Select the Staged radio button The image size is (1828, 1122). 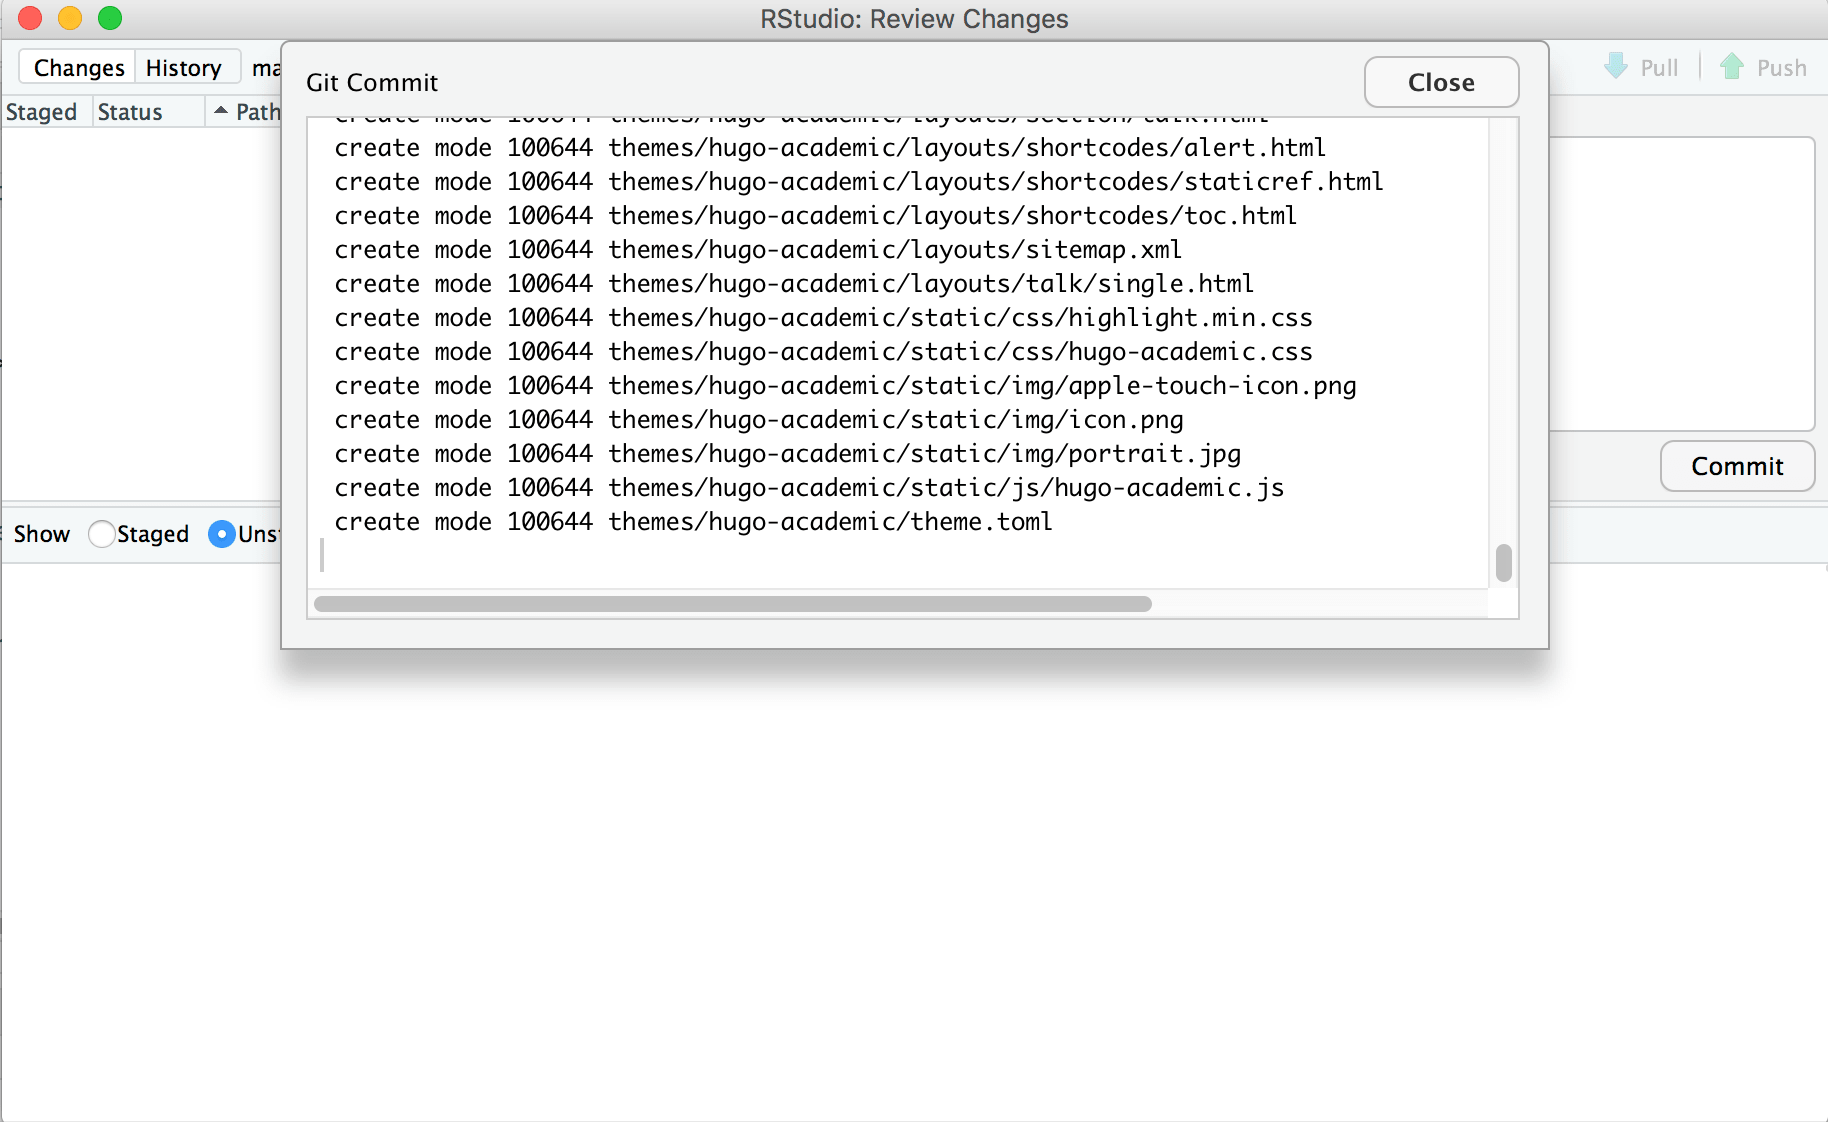click(102, 534)
